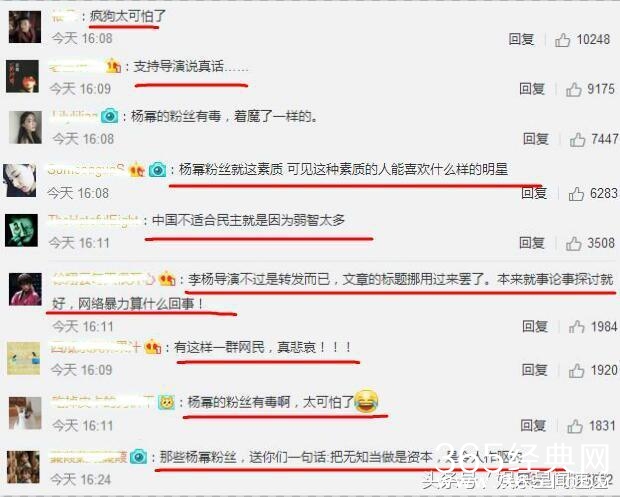This screenshot has height=497, width=620.
Task: Click thumbs-up icon beside 9175
Action: point(573,89)
